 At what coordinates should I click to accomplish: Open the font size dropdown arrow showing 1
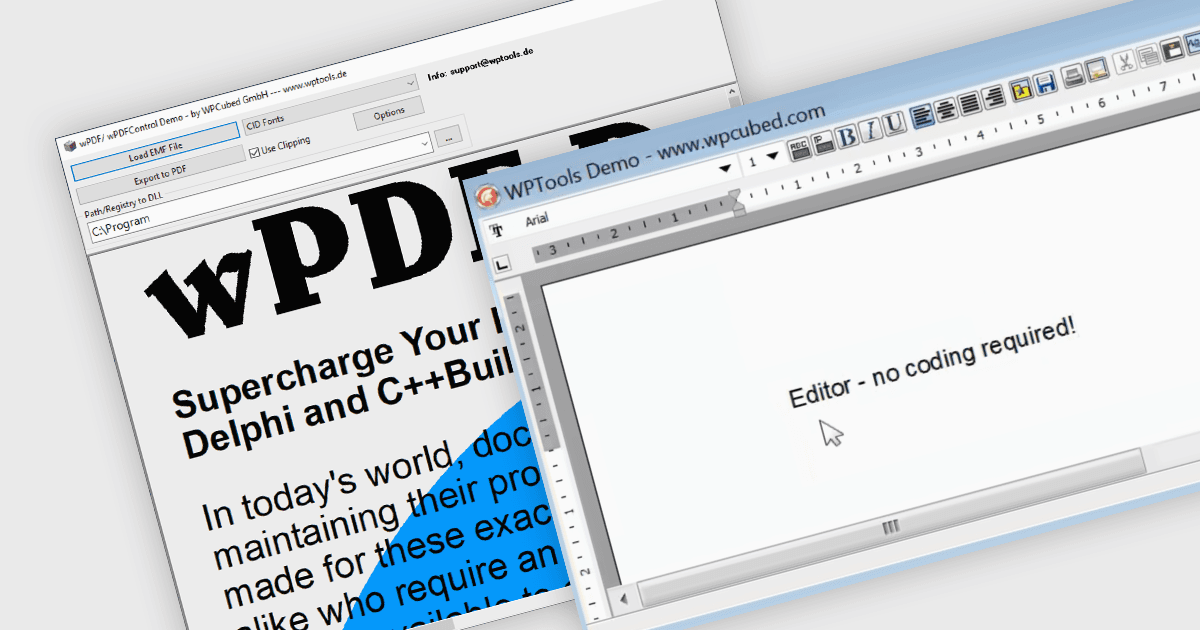[772, 155]
